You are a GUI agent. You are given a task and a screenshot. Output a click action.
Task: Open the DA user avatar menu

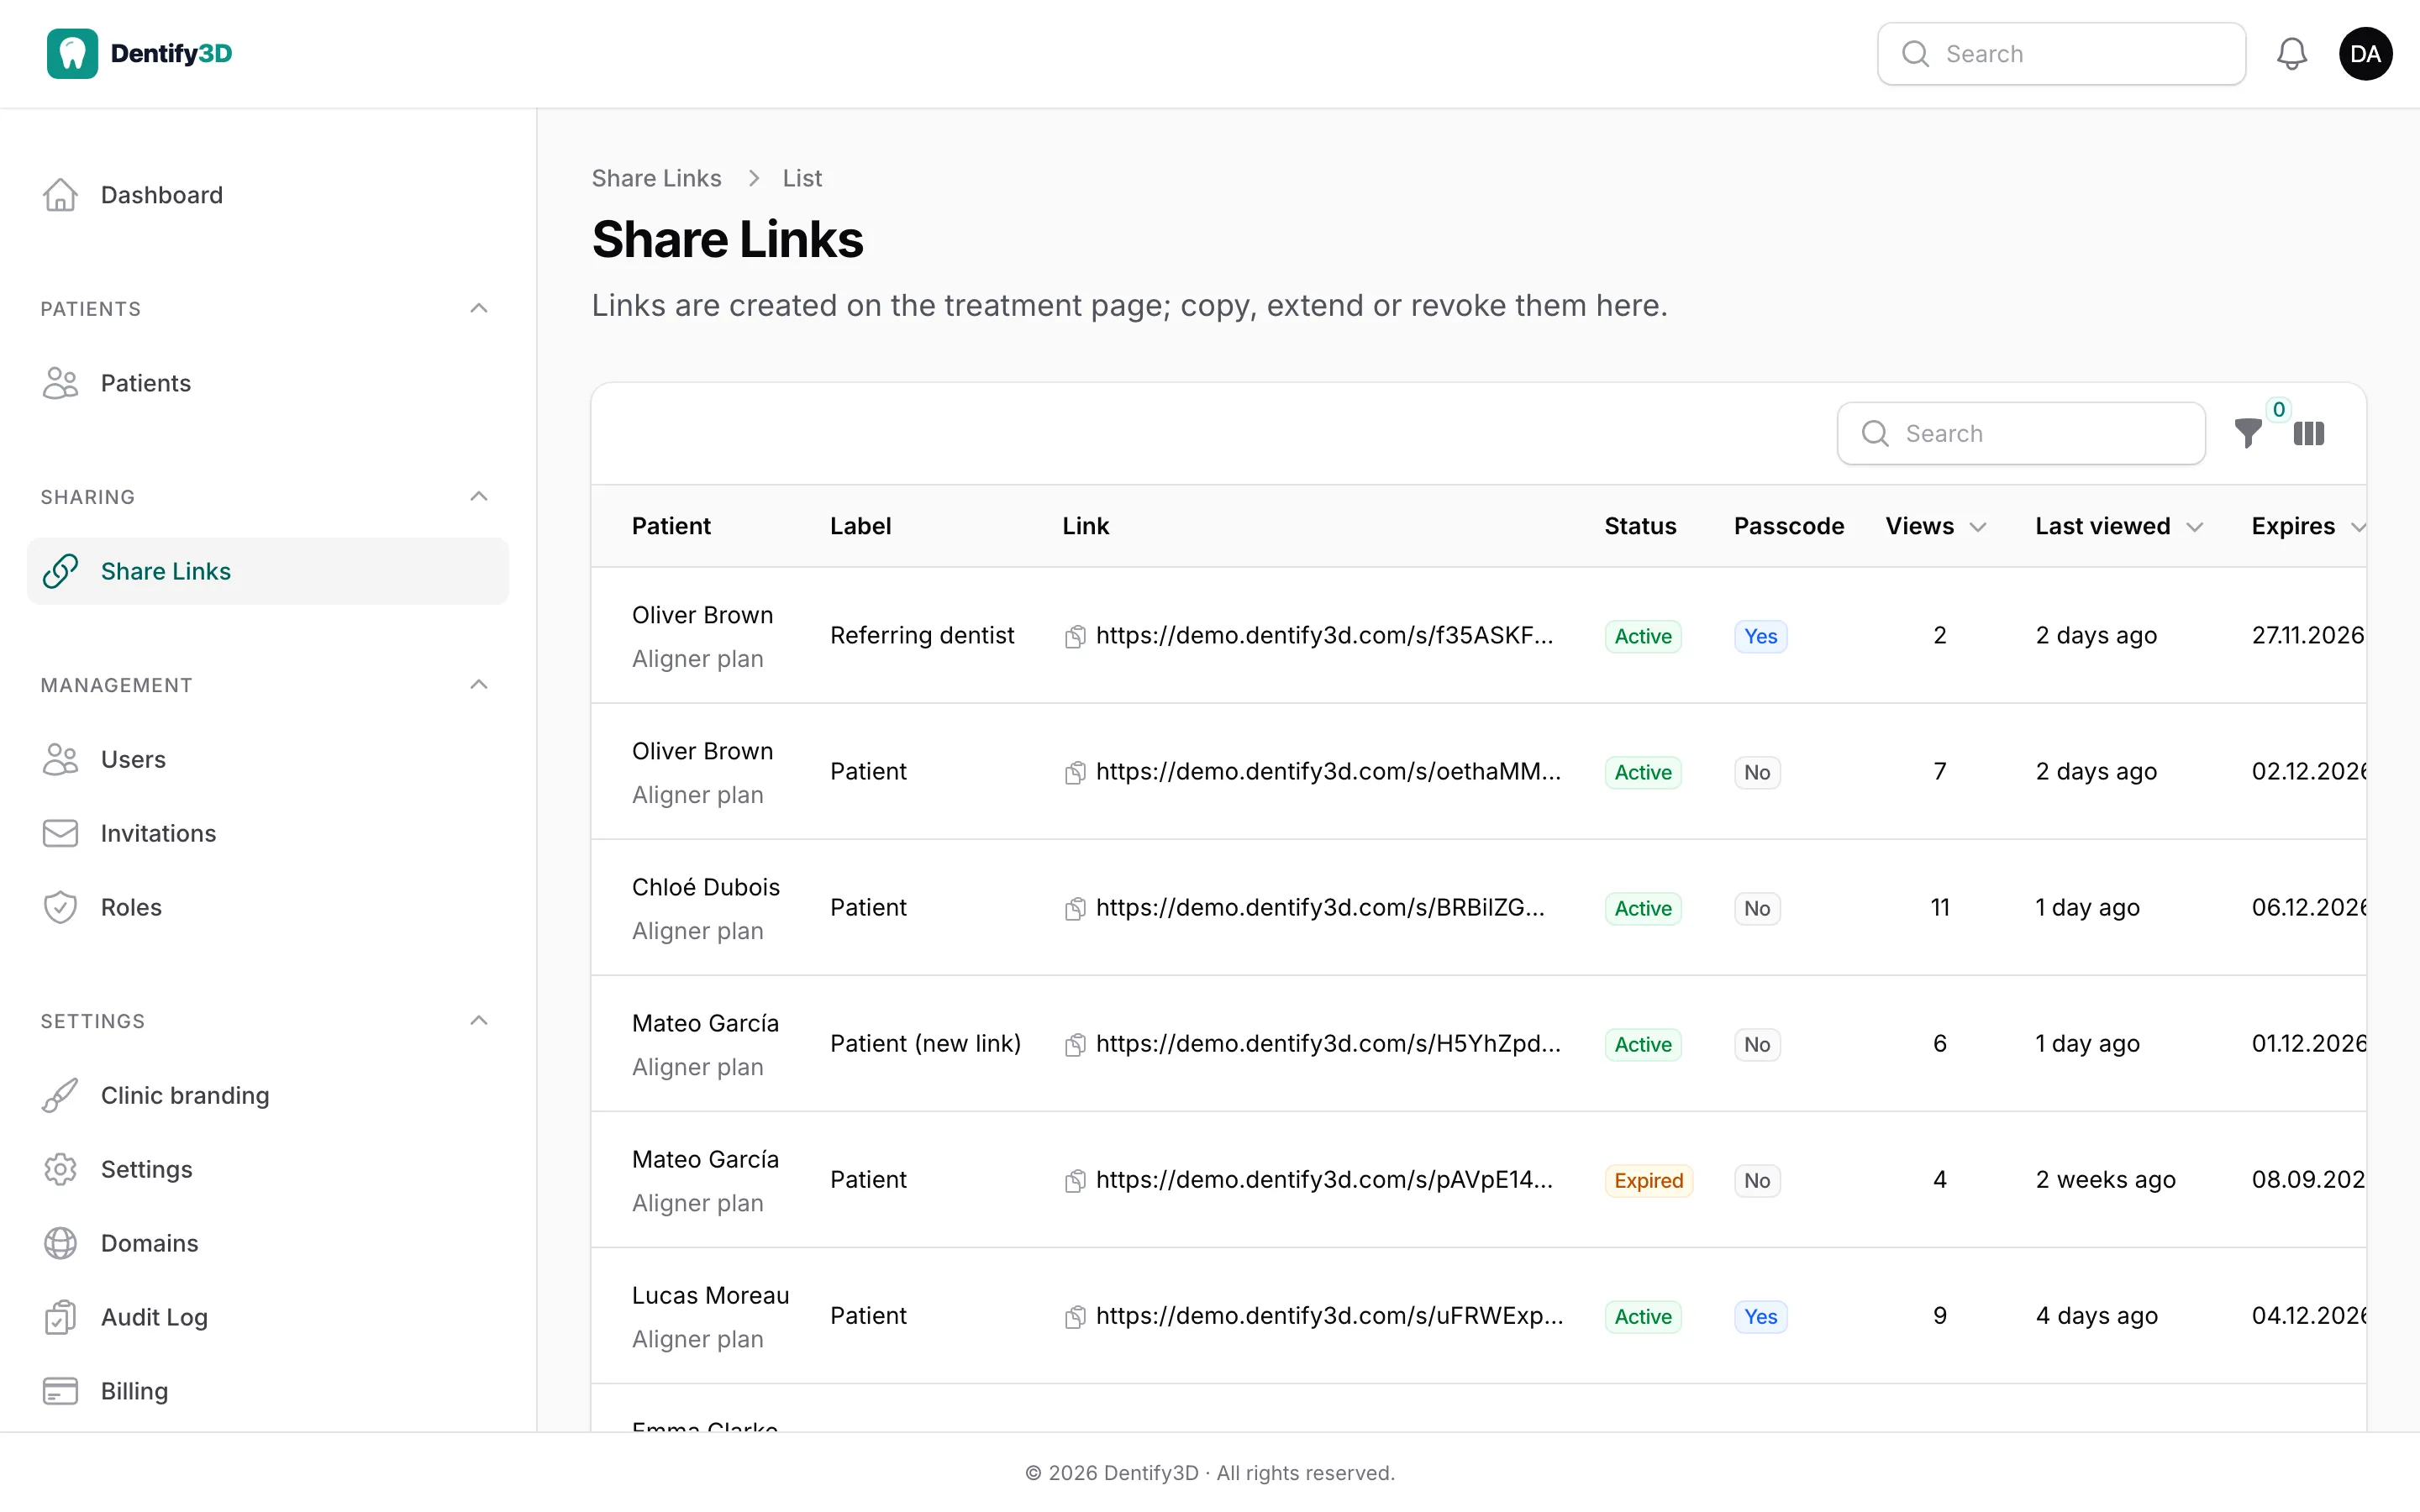tap(2365, 54)
